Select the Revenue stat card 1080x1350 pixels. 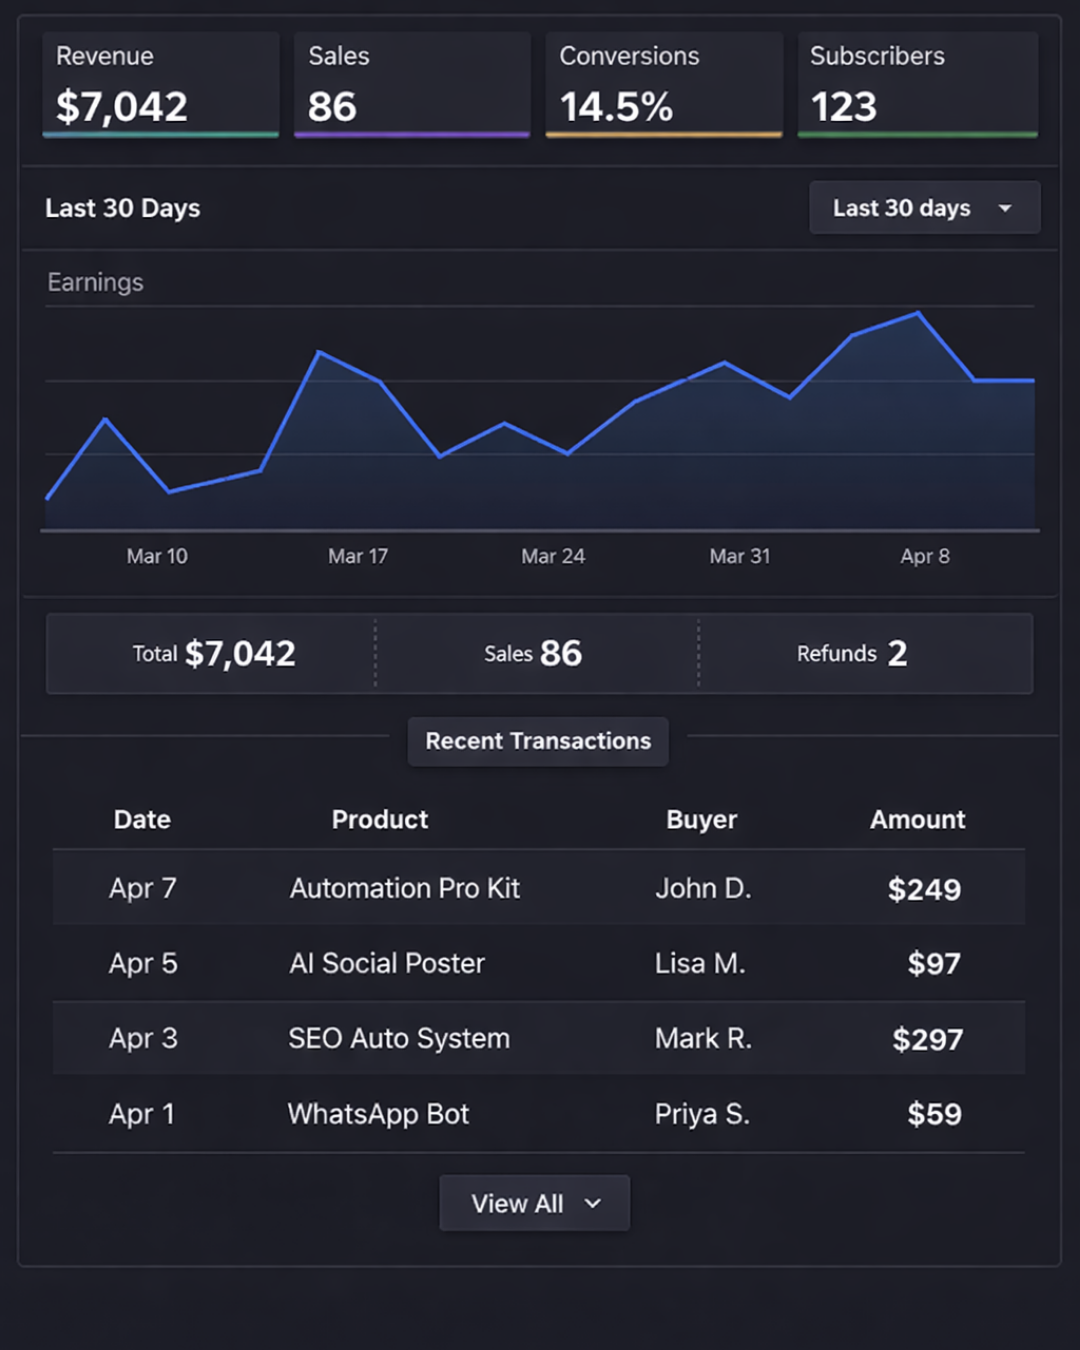click(160, 85)
